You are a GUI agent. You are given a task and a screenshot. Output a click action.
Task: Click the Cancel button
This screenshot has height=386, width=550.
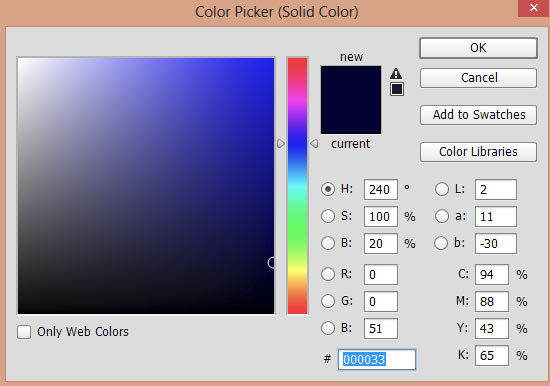pyautogui.click(x=478, y=78)
